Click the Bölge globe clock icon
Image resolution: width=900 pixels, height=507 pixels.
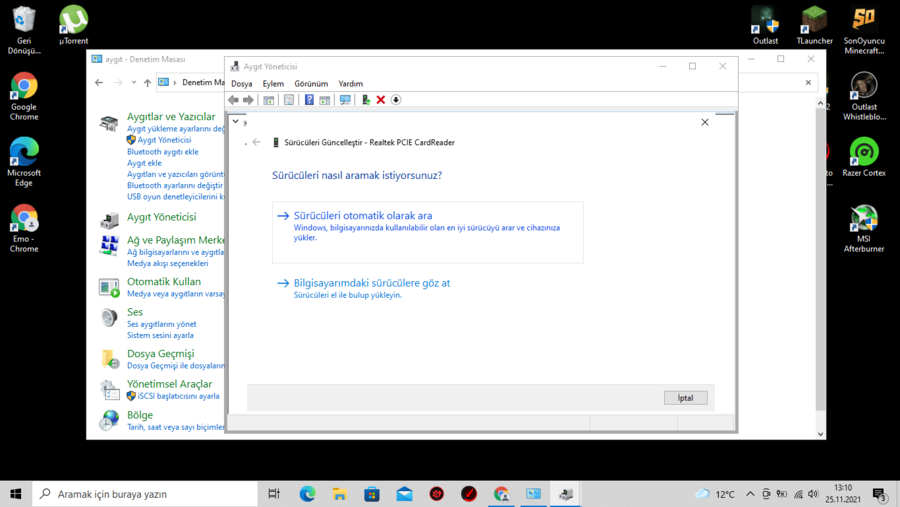(x=108, y=420)
